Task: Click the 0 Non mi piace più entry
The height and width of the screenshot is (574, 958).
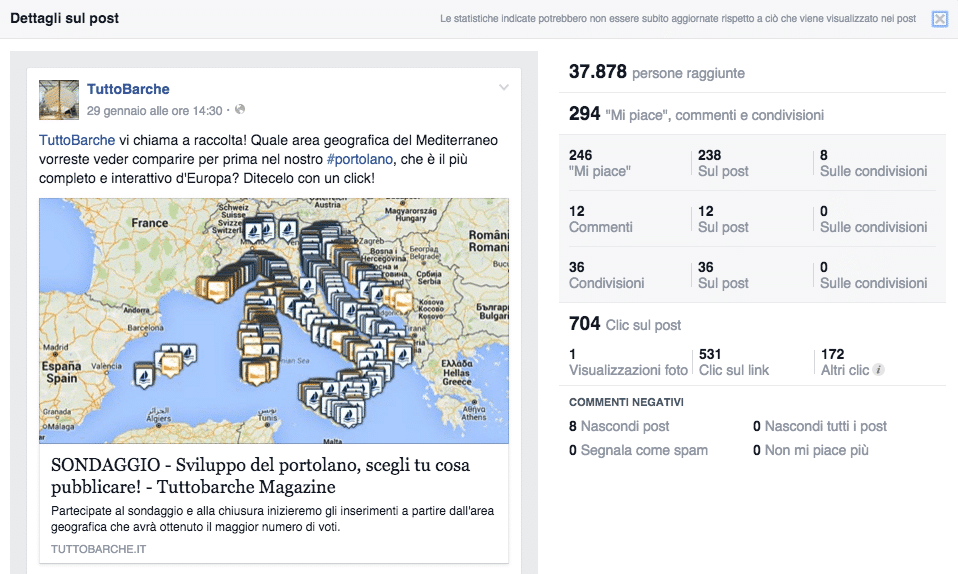Action: click(811, 451)
